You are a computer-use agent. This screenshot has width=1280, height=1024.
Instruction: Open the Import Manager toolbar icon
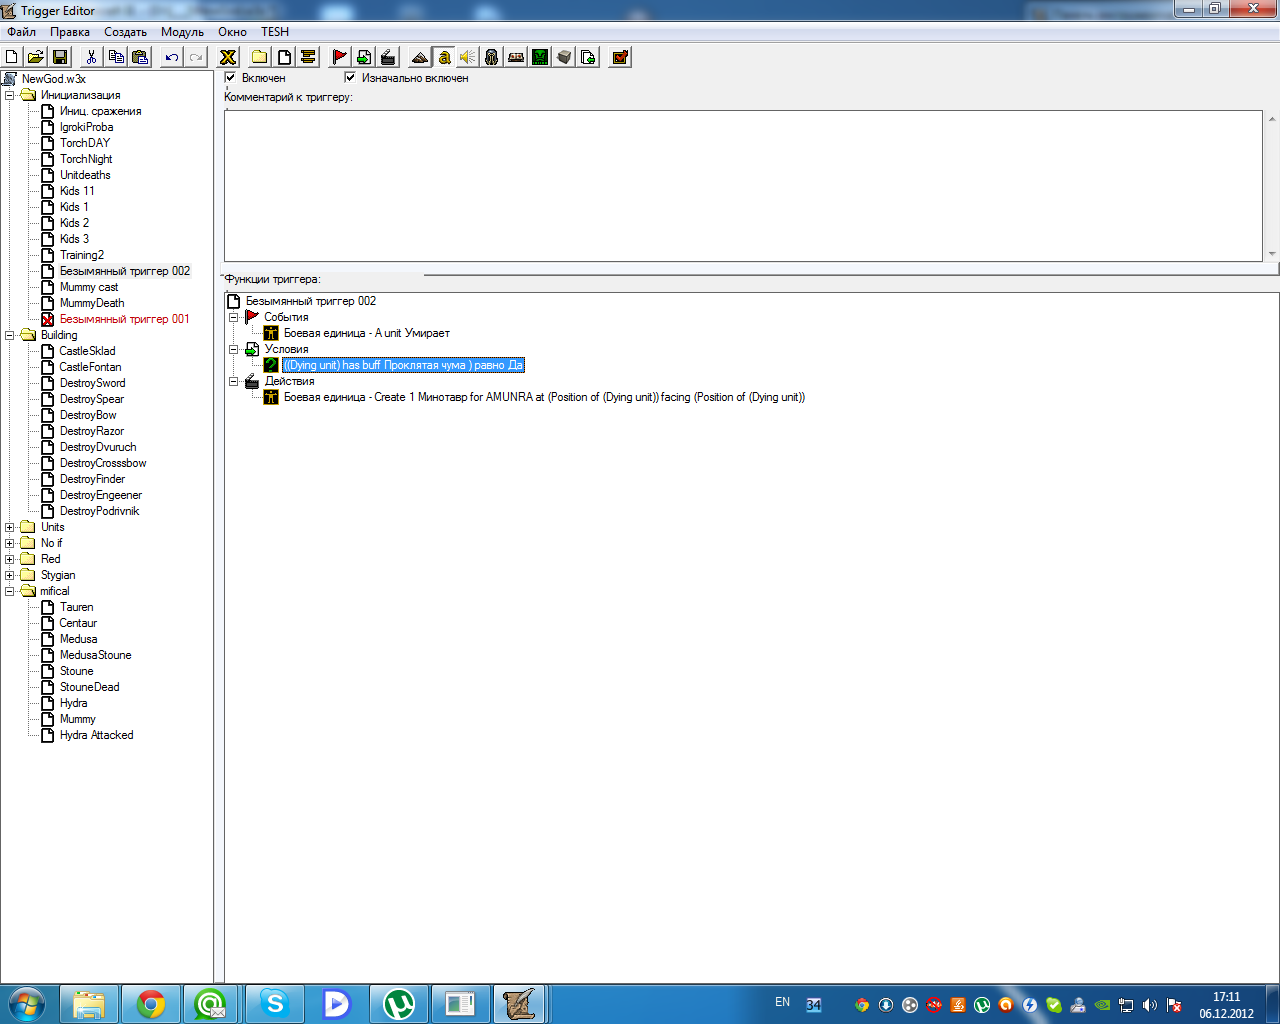point(588,57)
